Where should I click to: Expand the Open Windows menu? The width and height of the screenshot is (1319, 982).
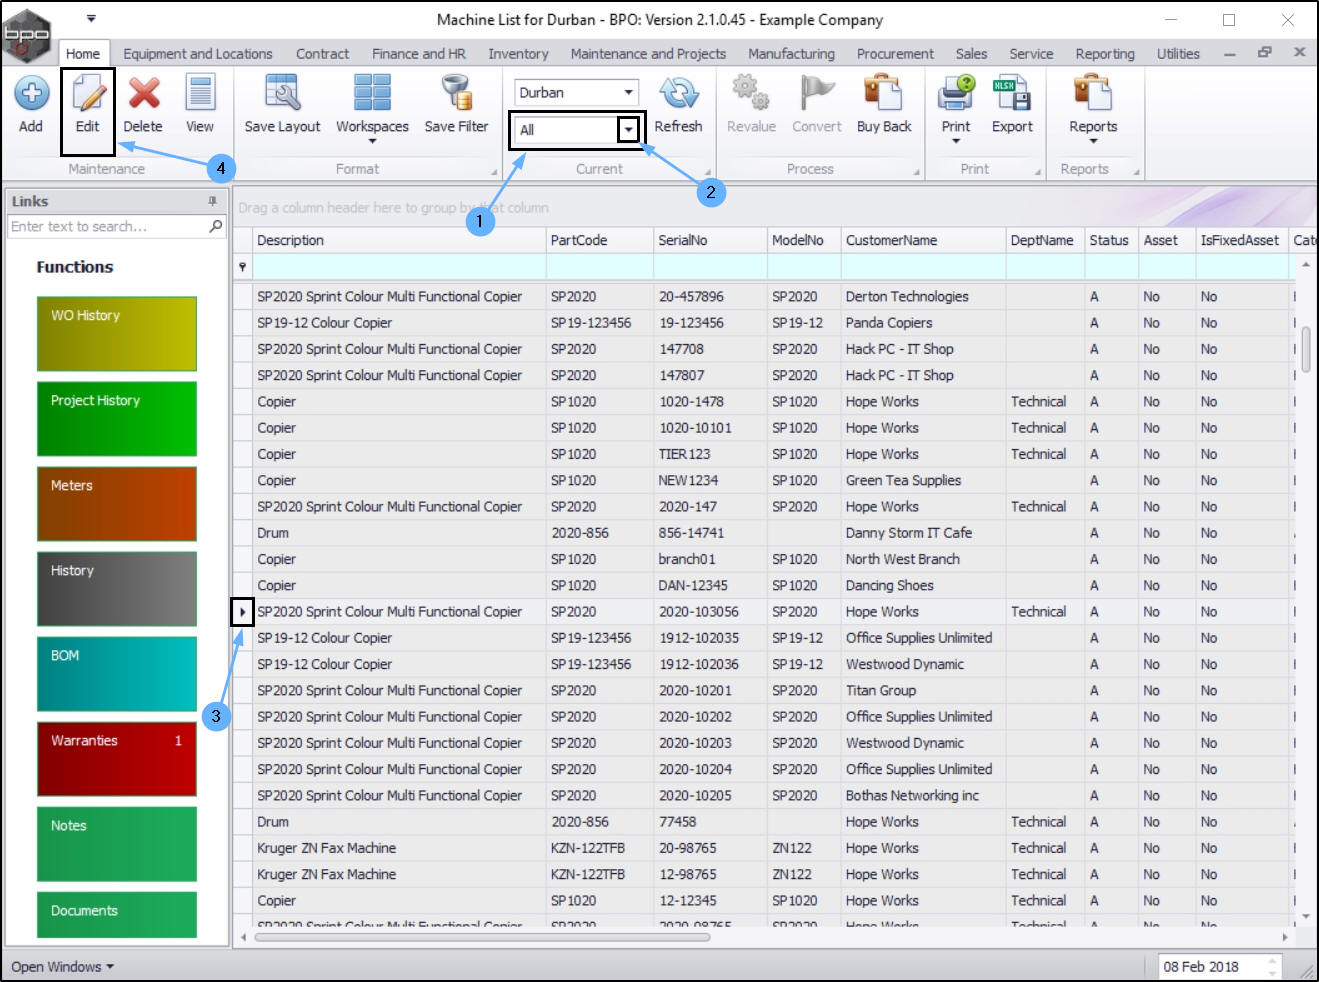pos(63,967)
